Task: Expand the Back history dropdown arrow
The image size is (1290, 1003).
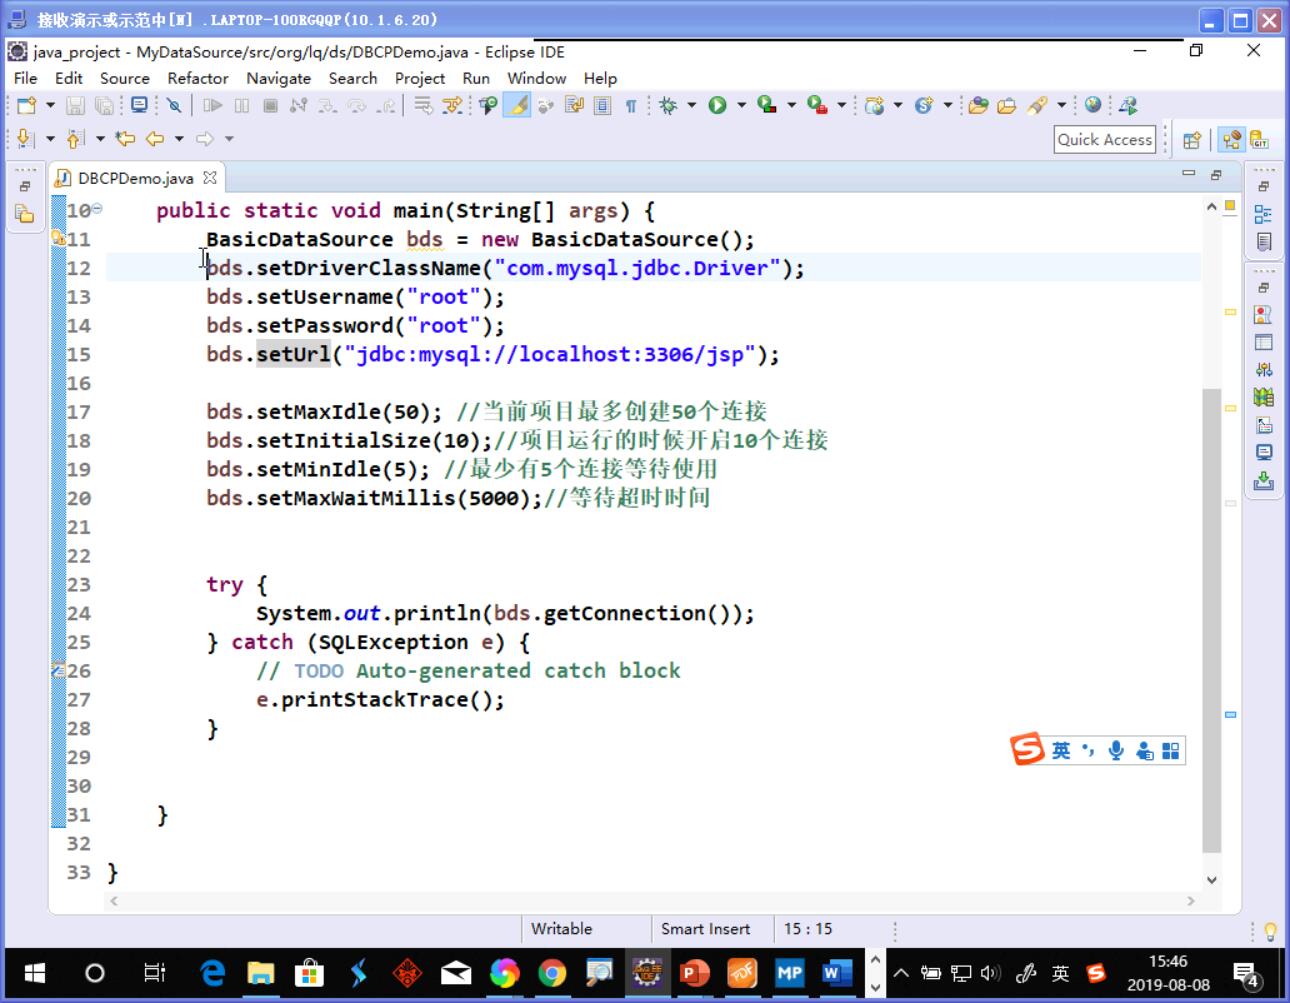Action: click(179, 139)
